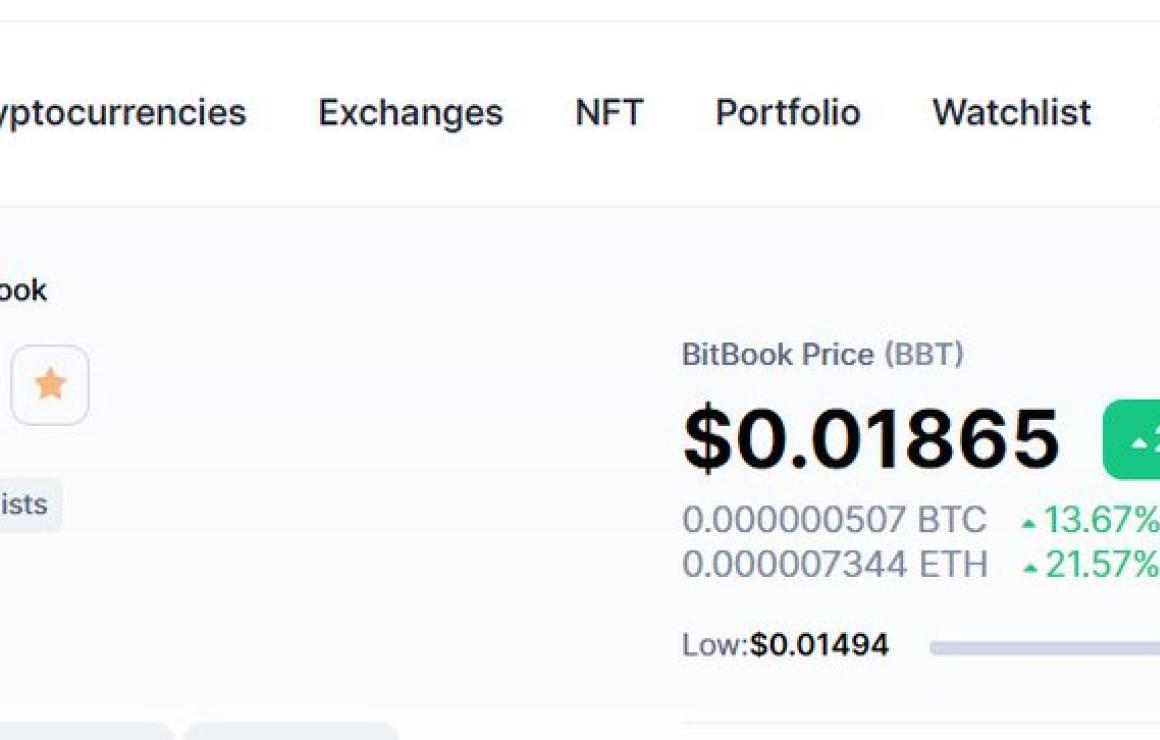The height and width of the screenshot is (740, 1160).
Task: Open the NFT navigation item
Action: tap(609, 113)
